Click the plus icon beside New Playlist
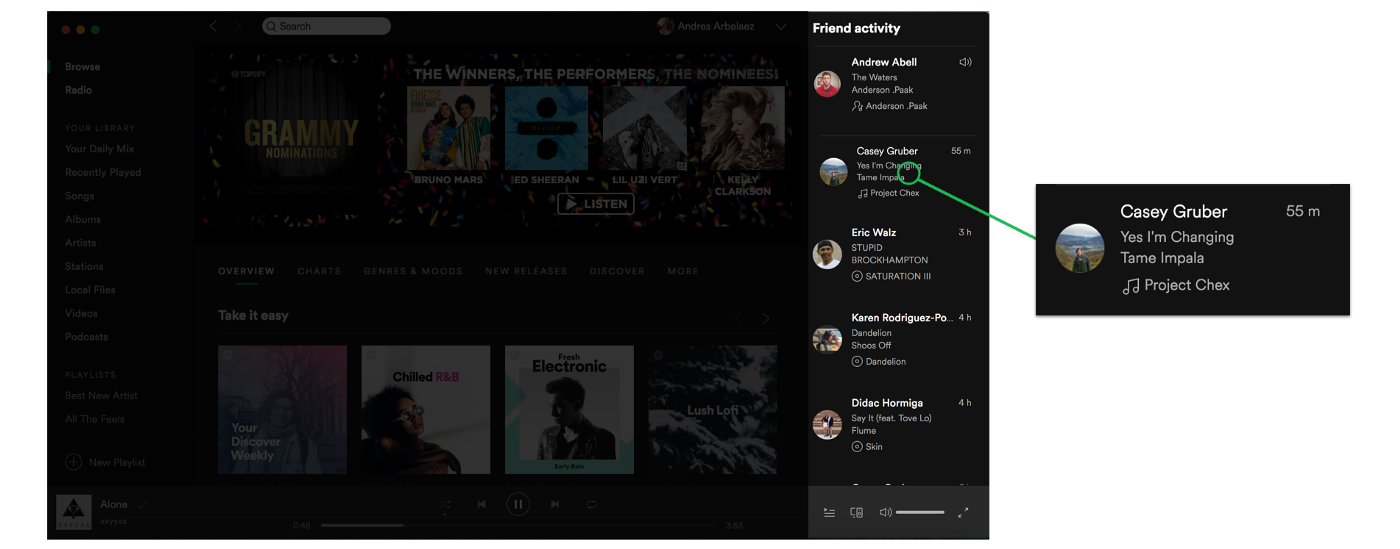Screen dimensions: 1400x549 (74, 462)
